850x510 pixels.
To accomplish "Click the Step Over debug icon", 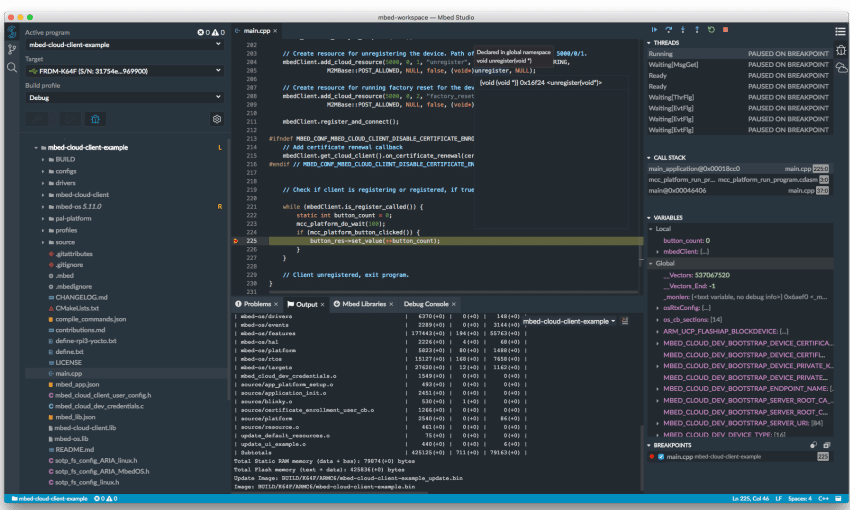I will point(669,30).
